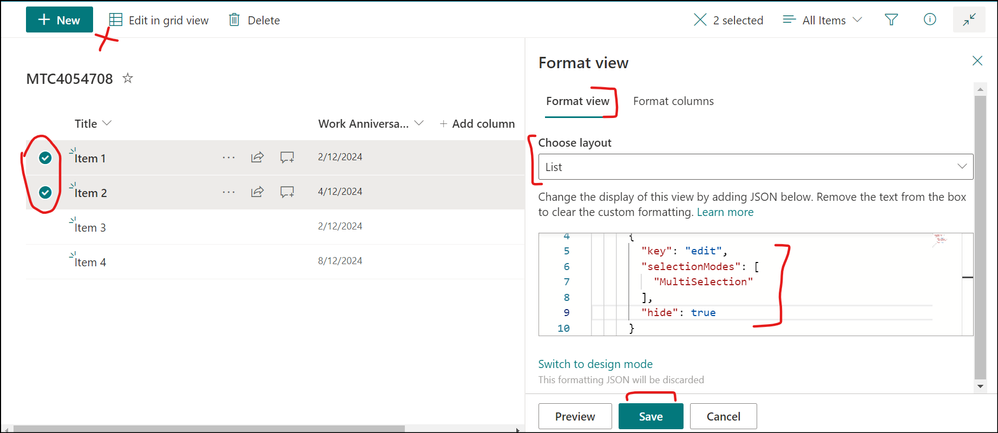Open the All Items view dropdown
This screenshot has height=433, width=998.
(x=822, y=20)
